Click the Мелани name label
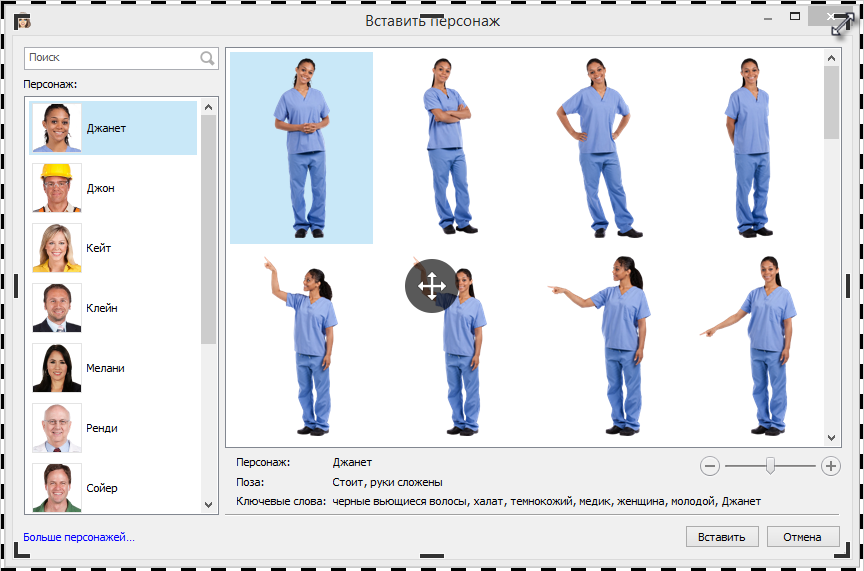Image resolution: width=864 pixels, height=571 pixels. 105,369
